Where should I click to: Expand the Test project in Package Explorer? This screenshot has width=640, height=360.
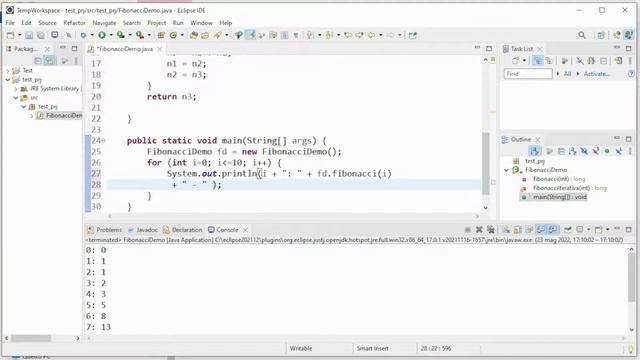coord(7,71)
